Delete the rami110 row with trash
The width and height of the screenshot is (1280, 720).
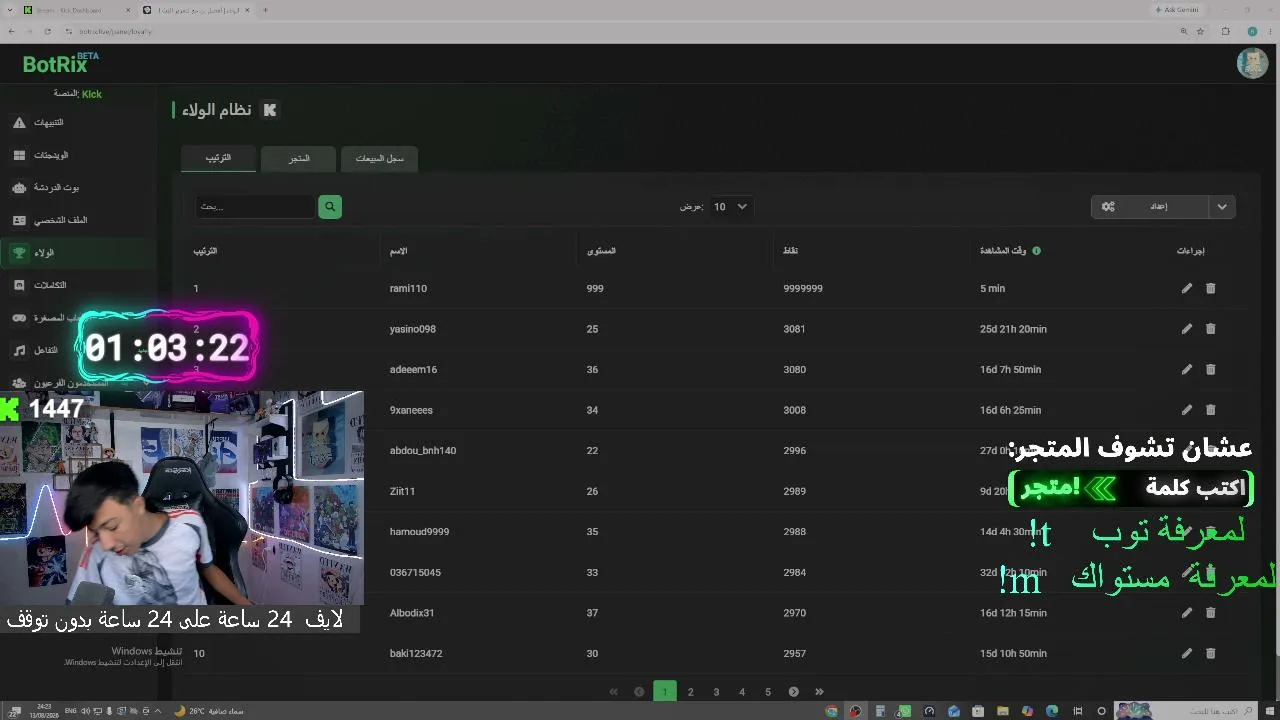tap(1210, 288)
